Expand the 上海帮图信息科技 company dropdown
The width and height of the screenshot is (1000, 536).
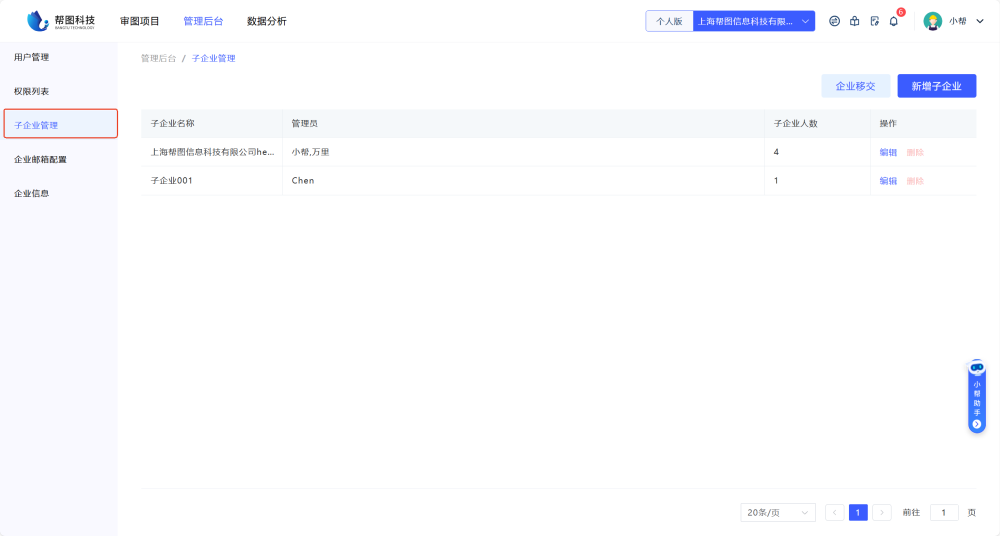pos(754,21)
